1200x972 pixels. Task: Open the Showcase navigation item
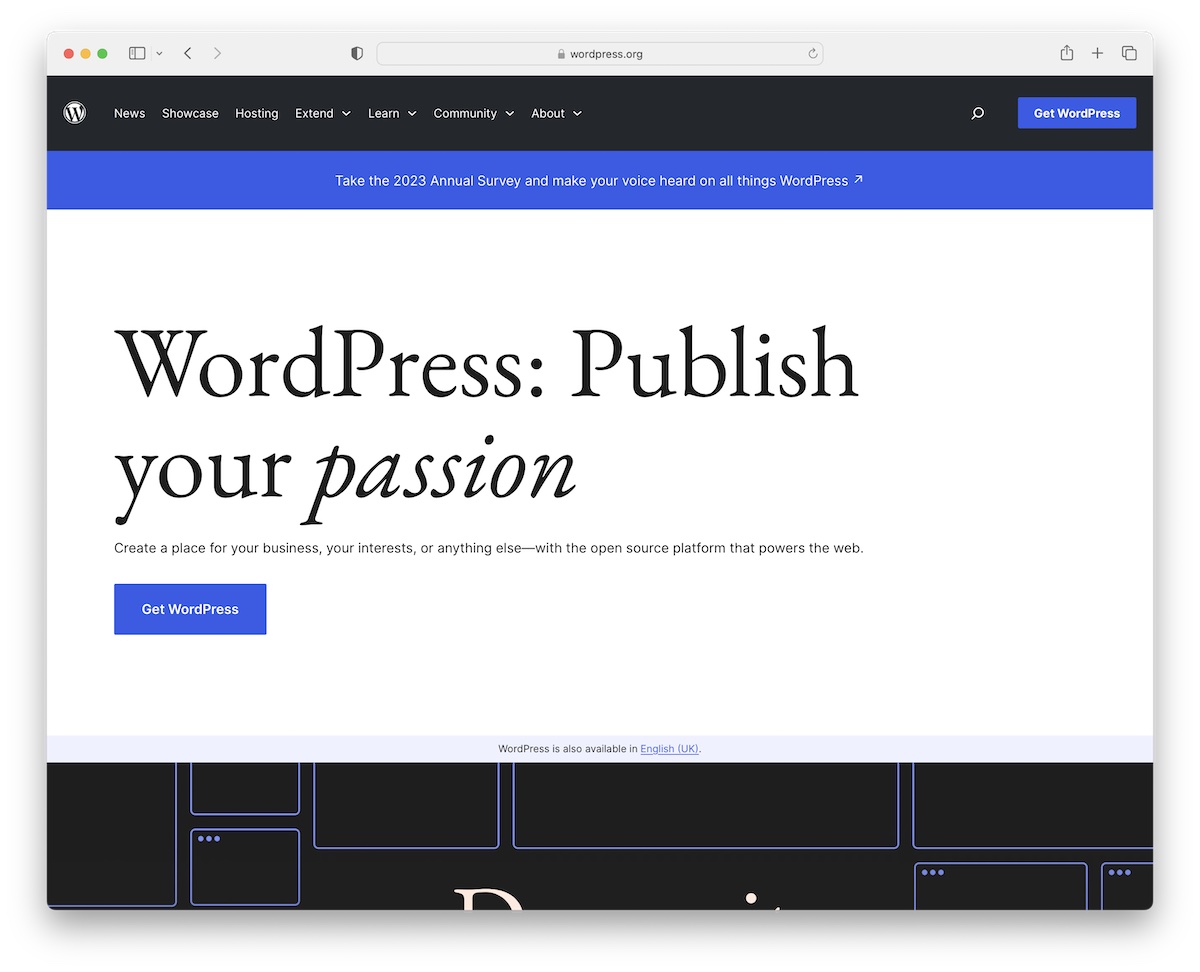click(x=190, y=113)
